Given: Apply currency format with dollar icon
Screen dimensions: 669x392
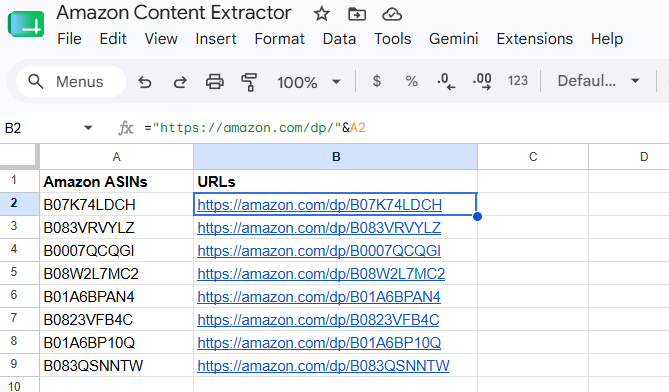Looking at the screenshot, I should [x=376, y=81].
